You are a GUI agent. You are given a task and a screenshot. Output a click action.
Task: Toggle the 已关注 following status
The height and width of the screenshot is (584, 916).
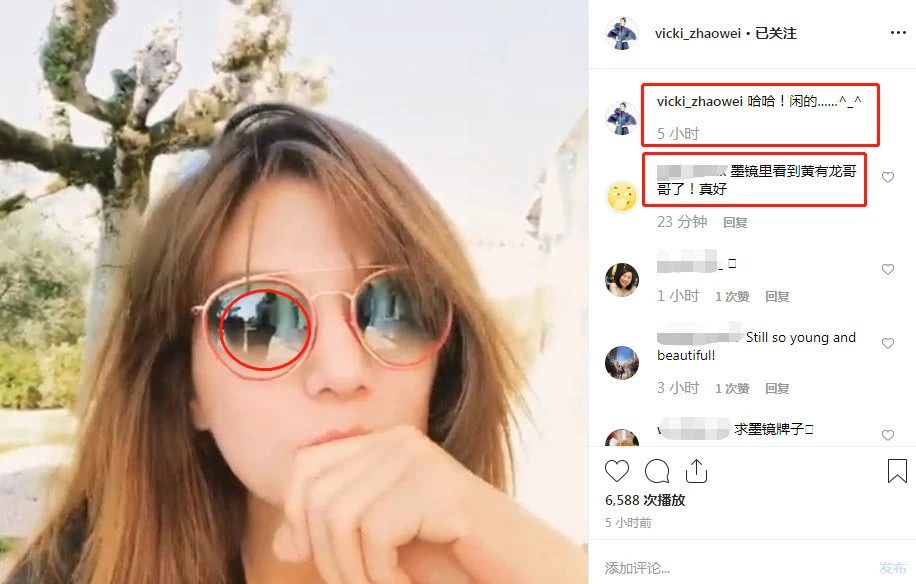click(x=776, y=33)
